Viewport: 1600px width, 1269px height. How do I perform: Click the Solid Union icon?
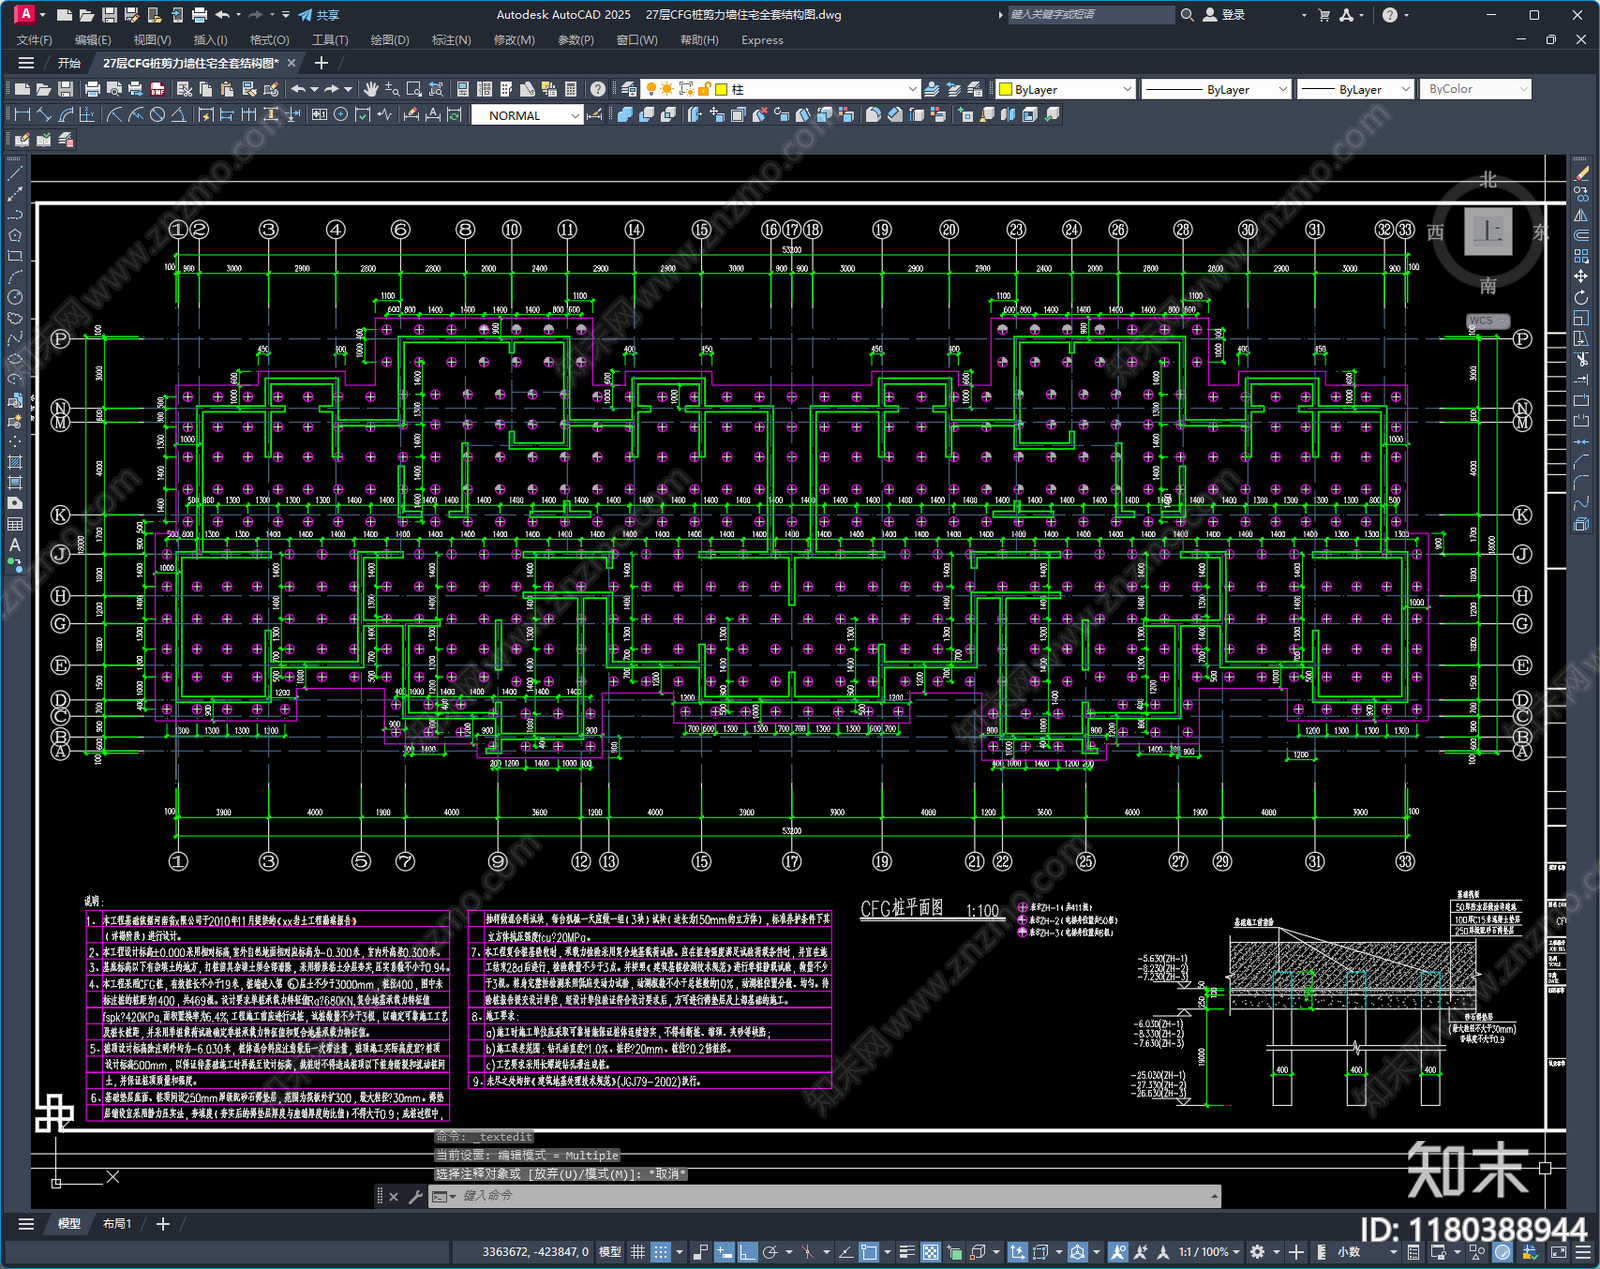pos(625,115)
